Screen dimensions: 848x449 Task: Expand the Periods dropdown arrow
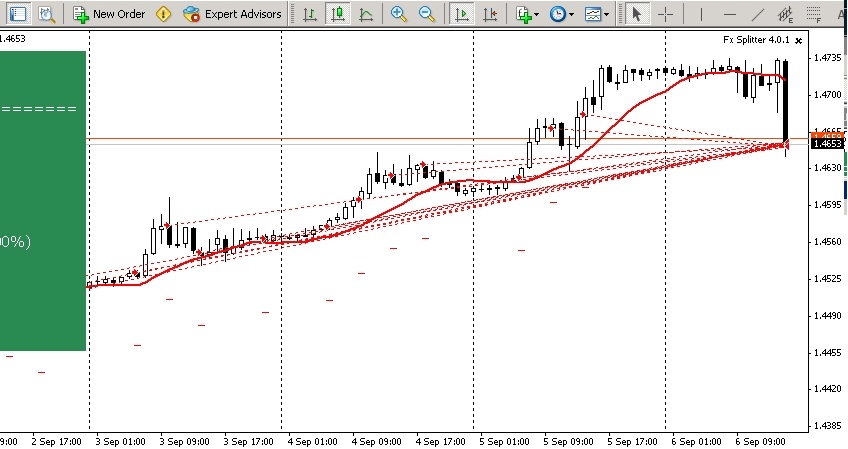click(571, 15)
